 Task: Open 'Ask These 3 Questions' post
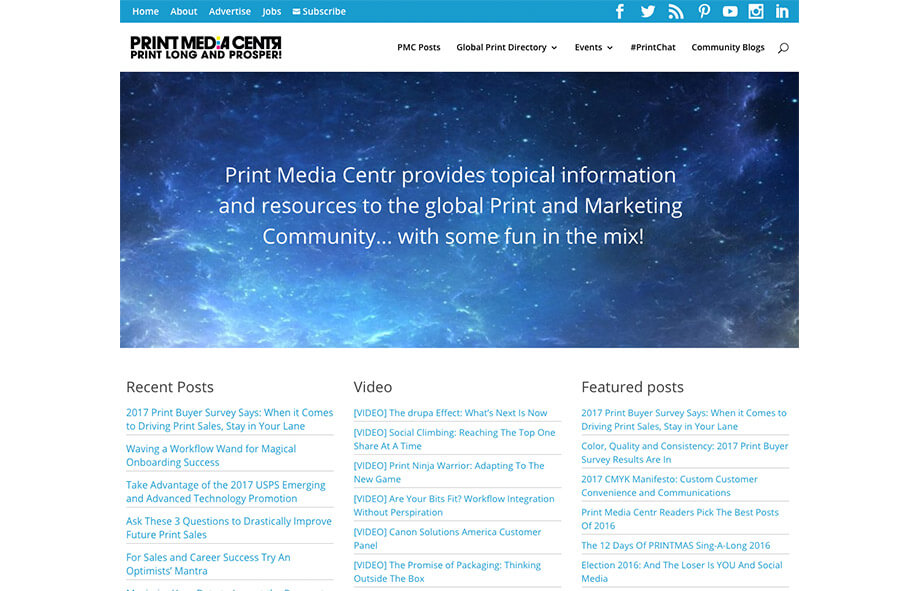pos(229,528)
